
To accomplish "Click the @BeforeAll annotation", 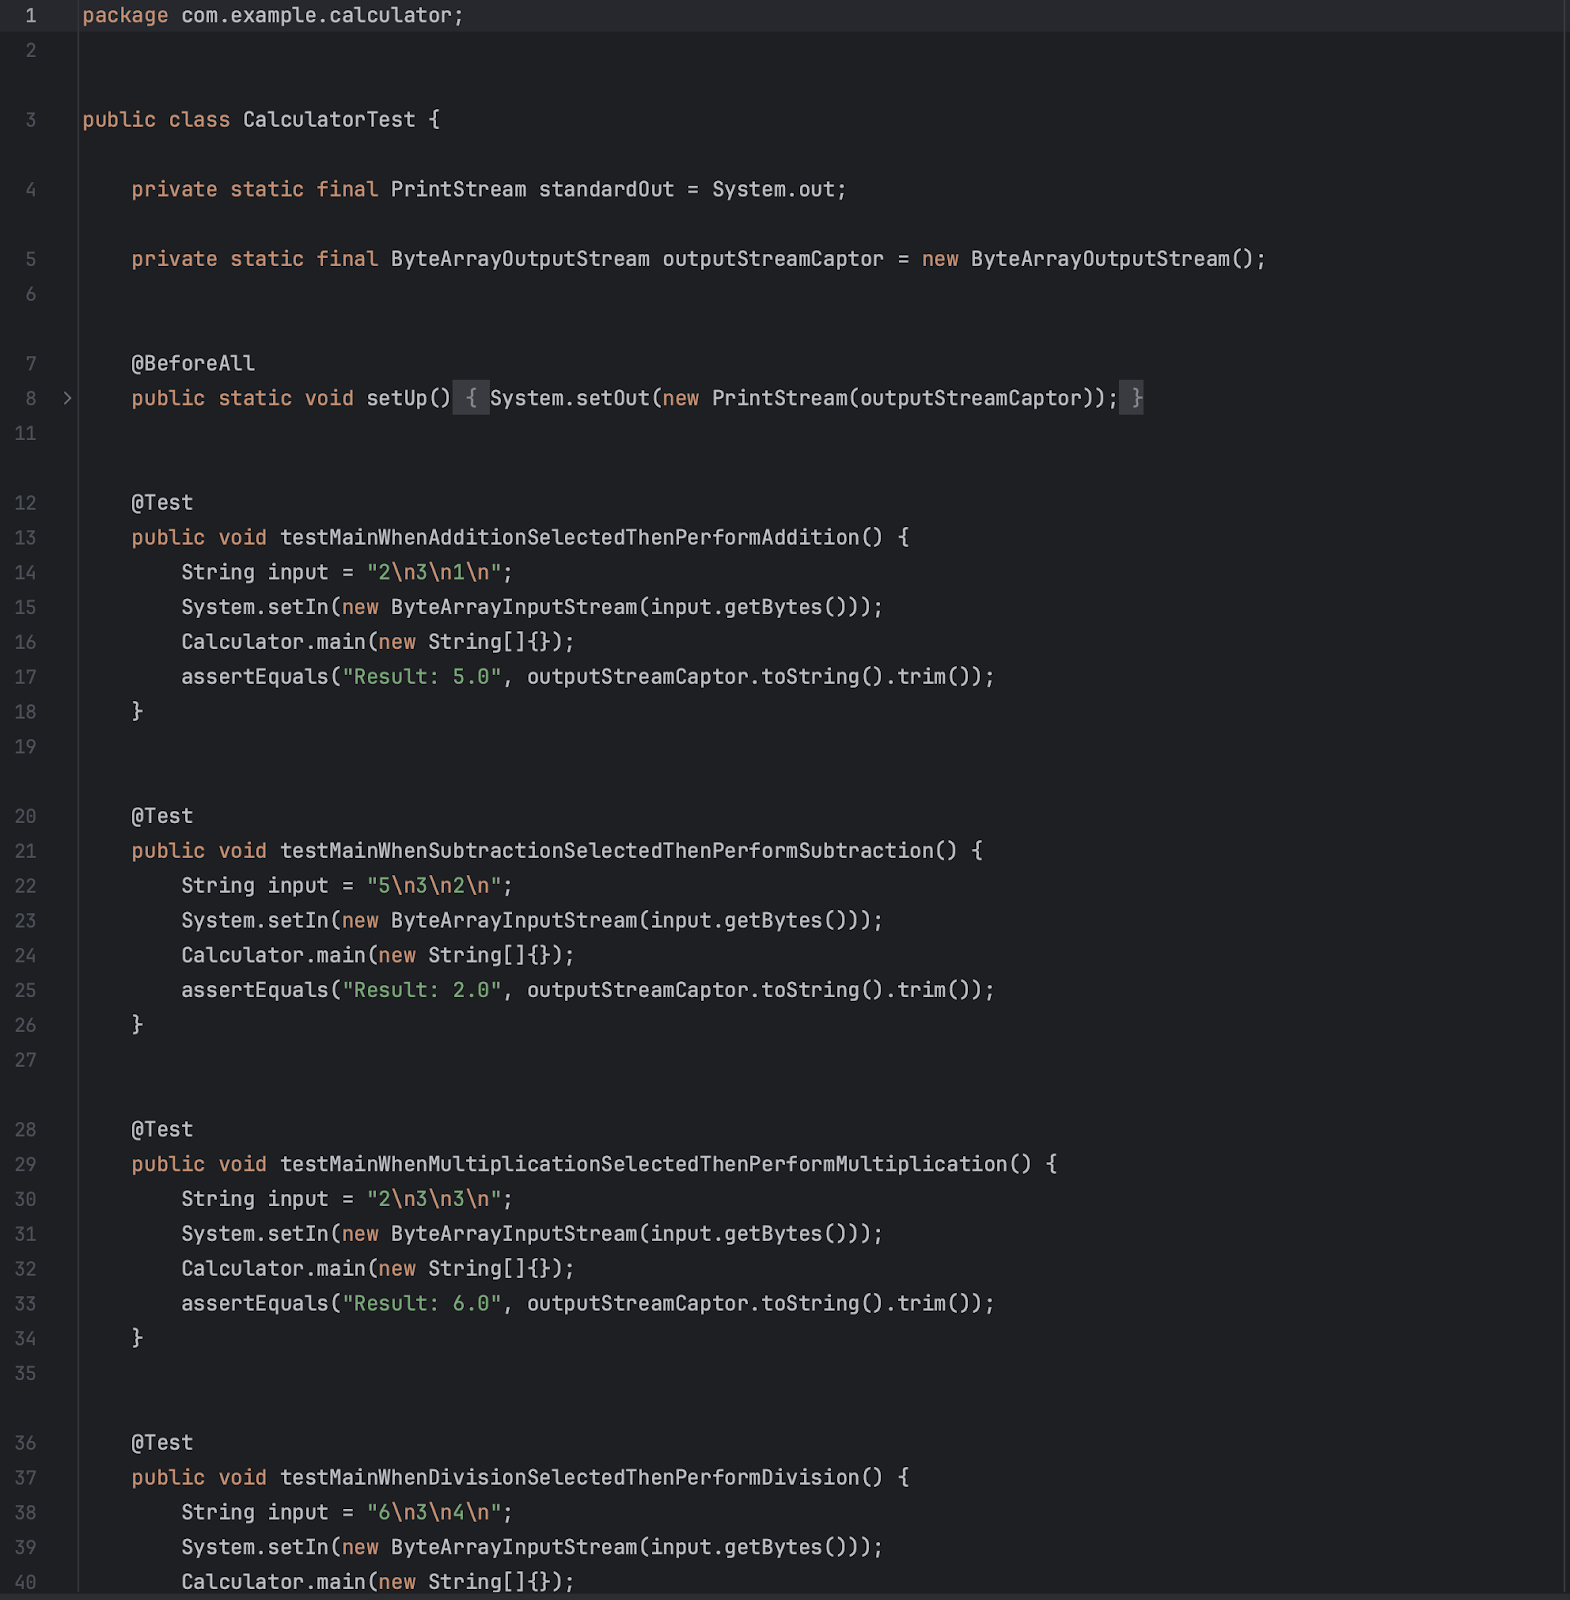I will coord(193,364).
